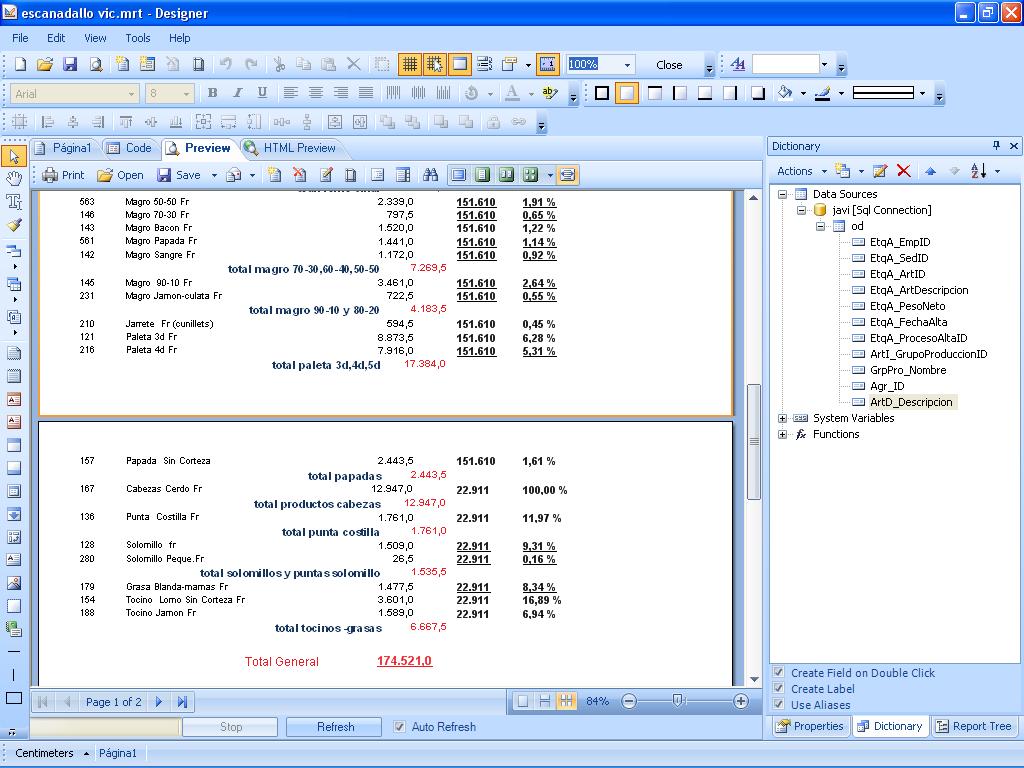Click the Delete red X in Dictionary
Image resolution: width=1024 pixels, height=768 pixels.
904,171
